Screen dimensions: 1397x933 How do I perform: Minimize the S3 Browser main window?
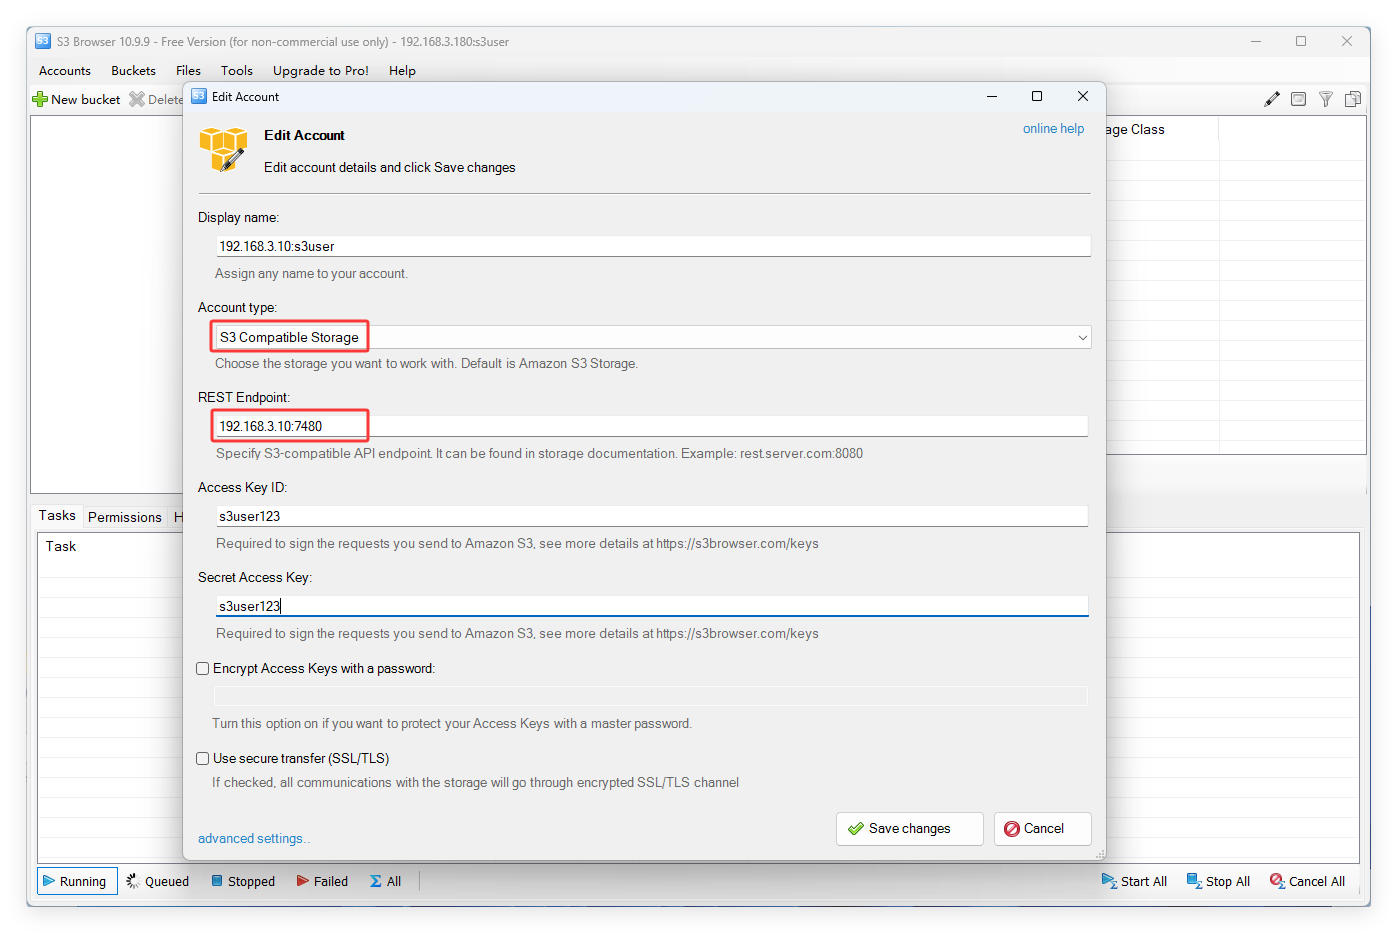click(x=1256, y=41)
